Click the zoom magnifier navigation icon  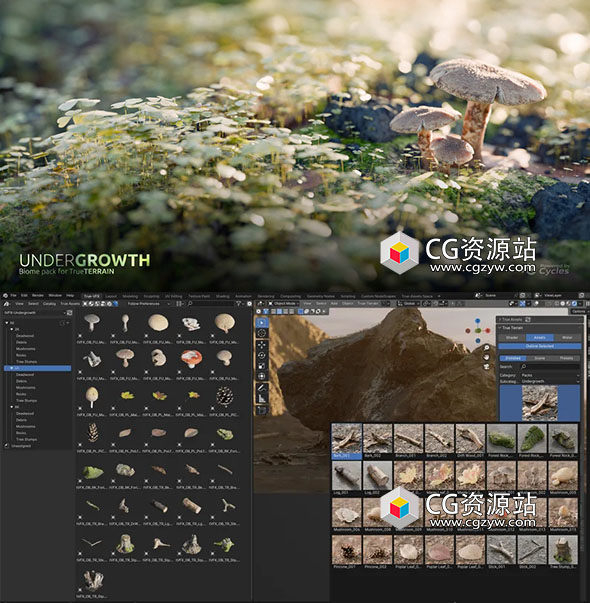(487, 348)
